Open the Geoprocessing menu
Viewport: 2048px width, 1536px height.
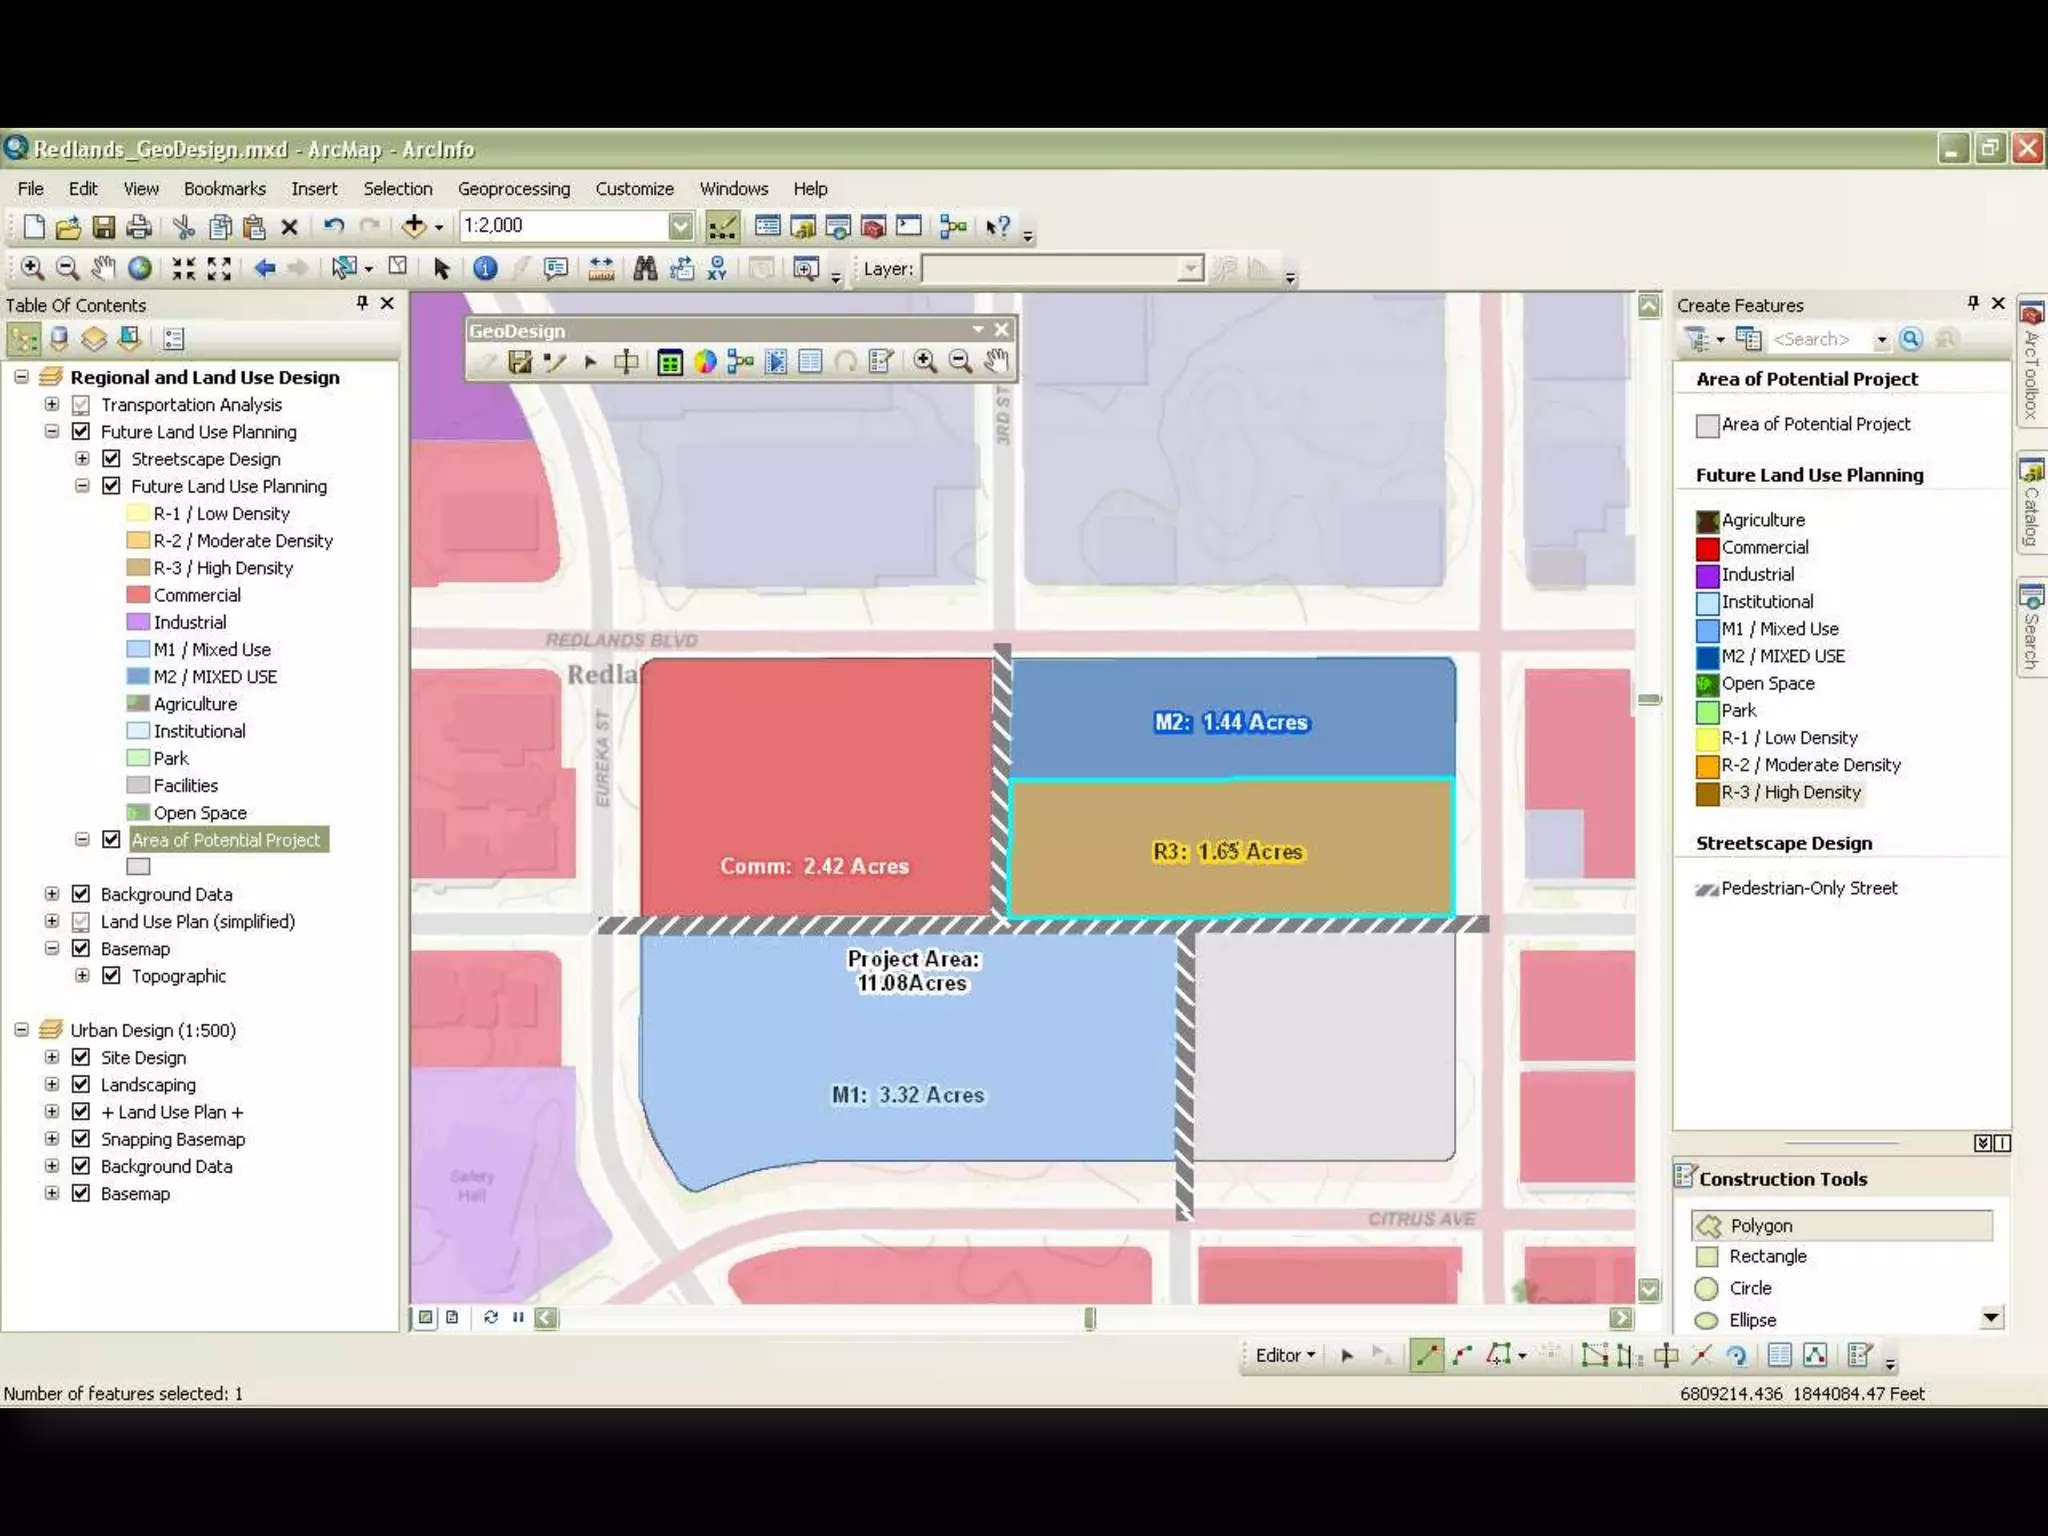pyautogui.click(x=513, y=189)
